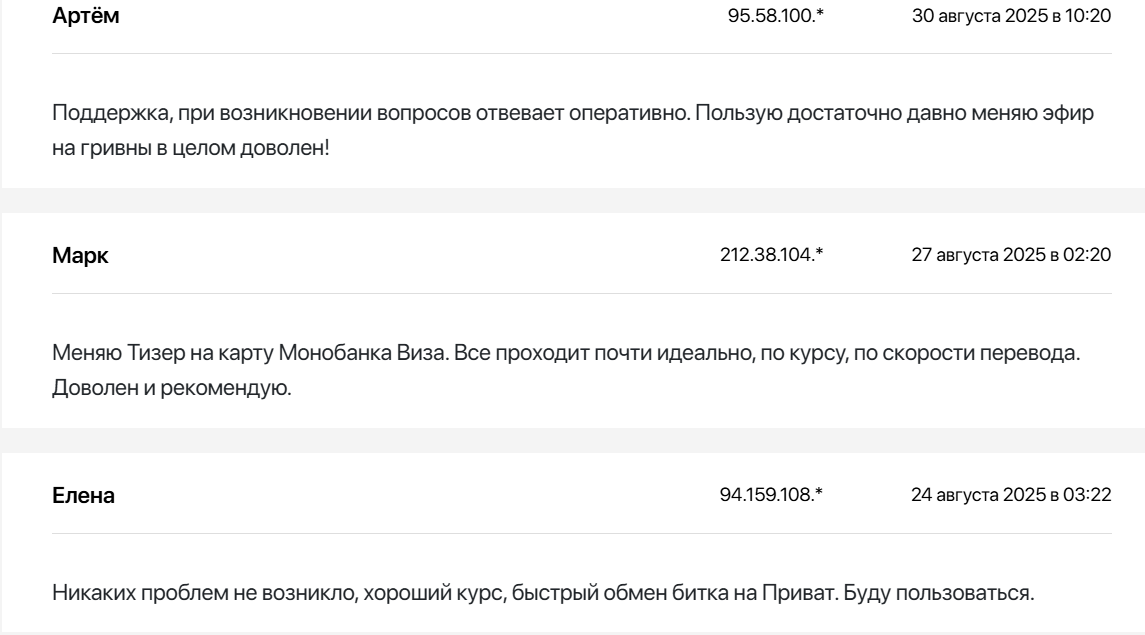Image resolution: width=1145 pixels, height=635 pixels.
Task: Click the reviewer name Елена
Action: (83, 496)
